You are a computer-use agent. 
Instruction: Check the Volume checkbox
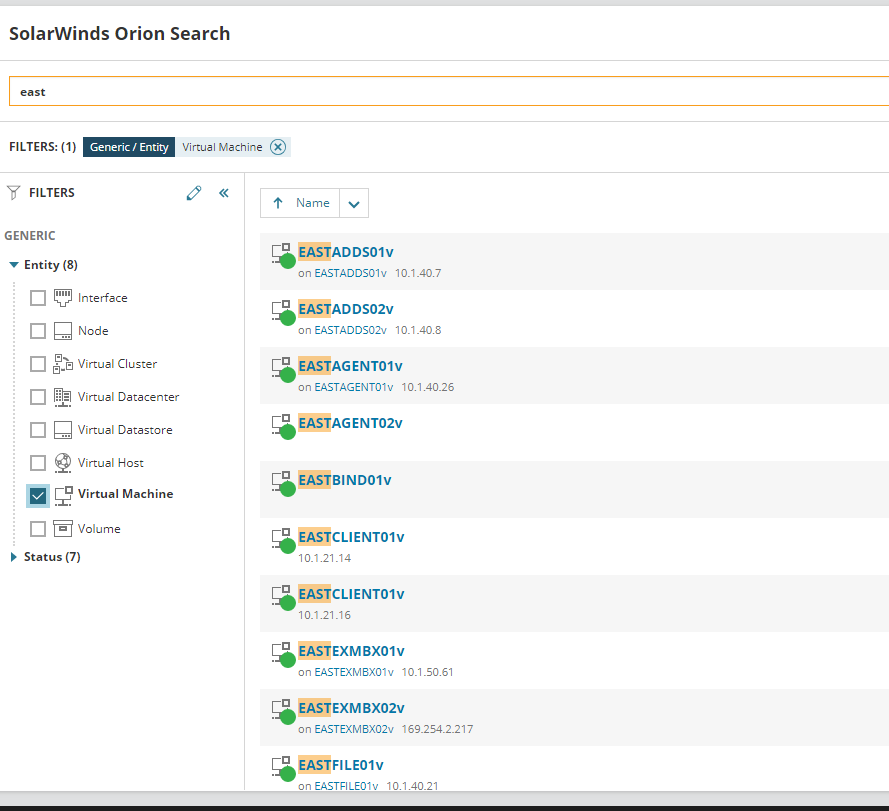(x=38, y=529)
